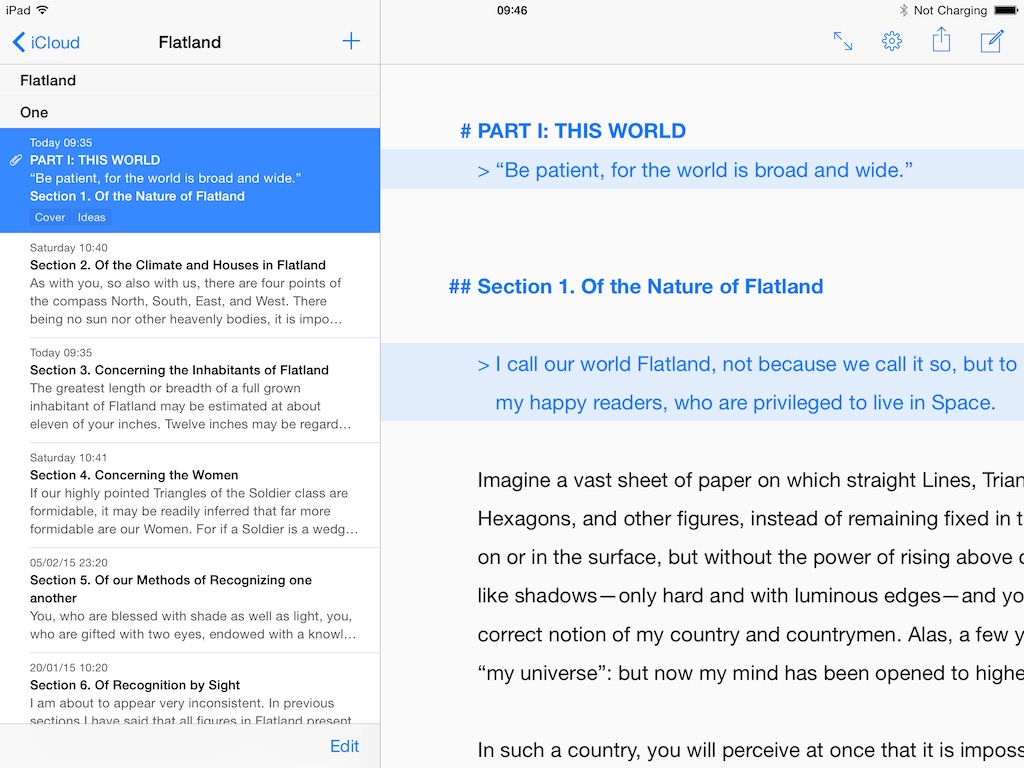Select the PART I: THIS WORLD sheet
The width and height of the screenshot is (1024, 768).
(x=190, y=180)
